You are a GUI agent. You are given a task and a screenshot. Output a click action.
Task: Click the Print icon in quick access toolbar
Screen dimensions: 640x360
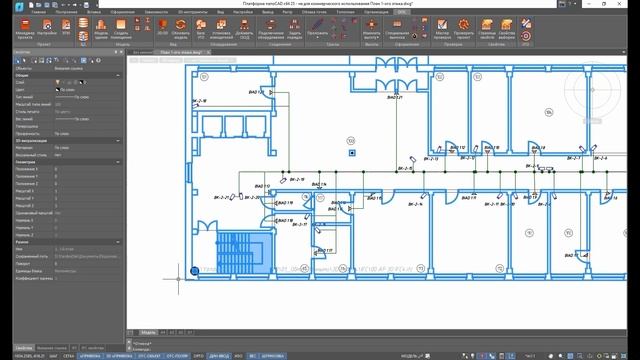[x=86, y=5]
